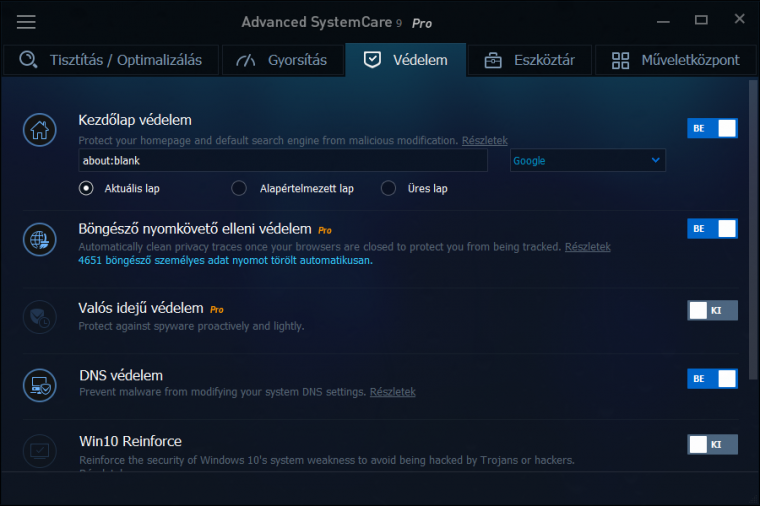This screenshot has width=760, height=506.
Task: Open Részletek link for browser anti-tracking
Action: [587, 247]
